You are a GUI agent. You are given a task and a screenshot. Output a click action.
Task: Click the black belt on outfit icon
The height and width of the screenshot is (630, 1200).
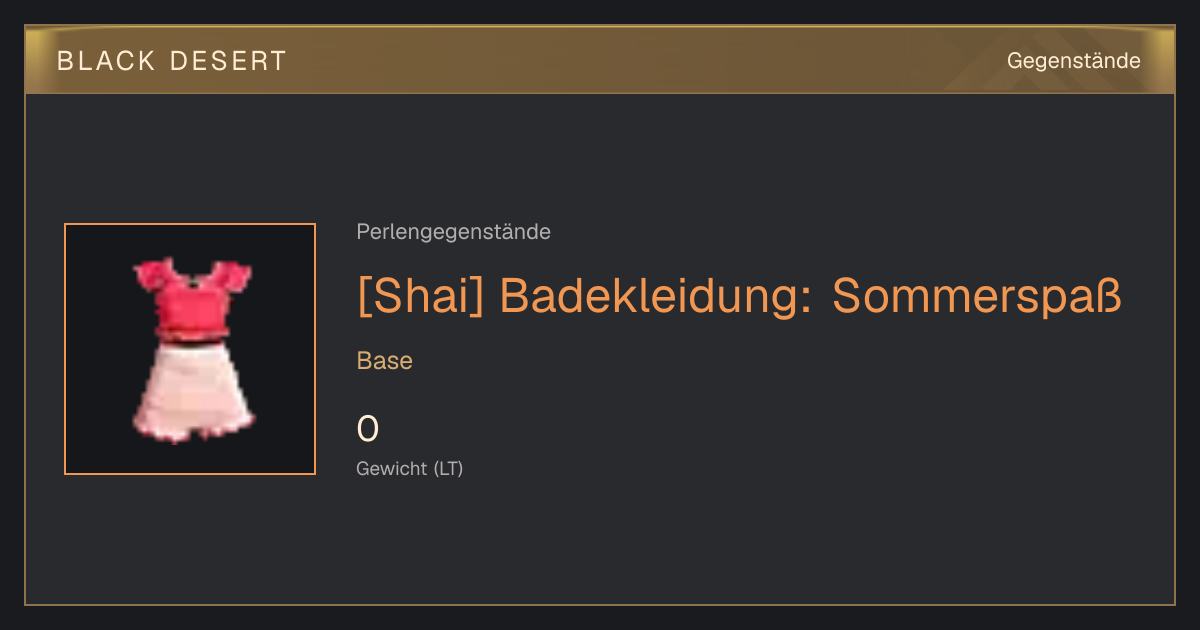[193, 345]
